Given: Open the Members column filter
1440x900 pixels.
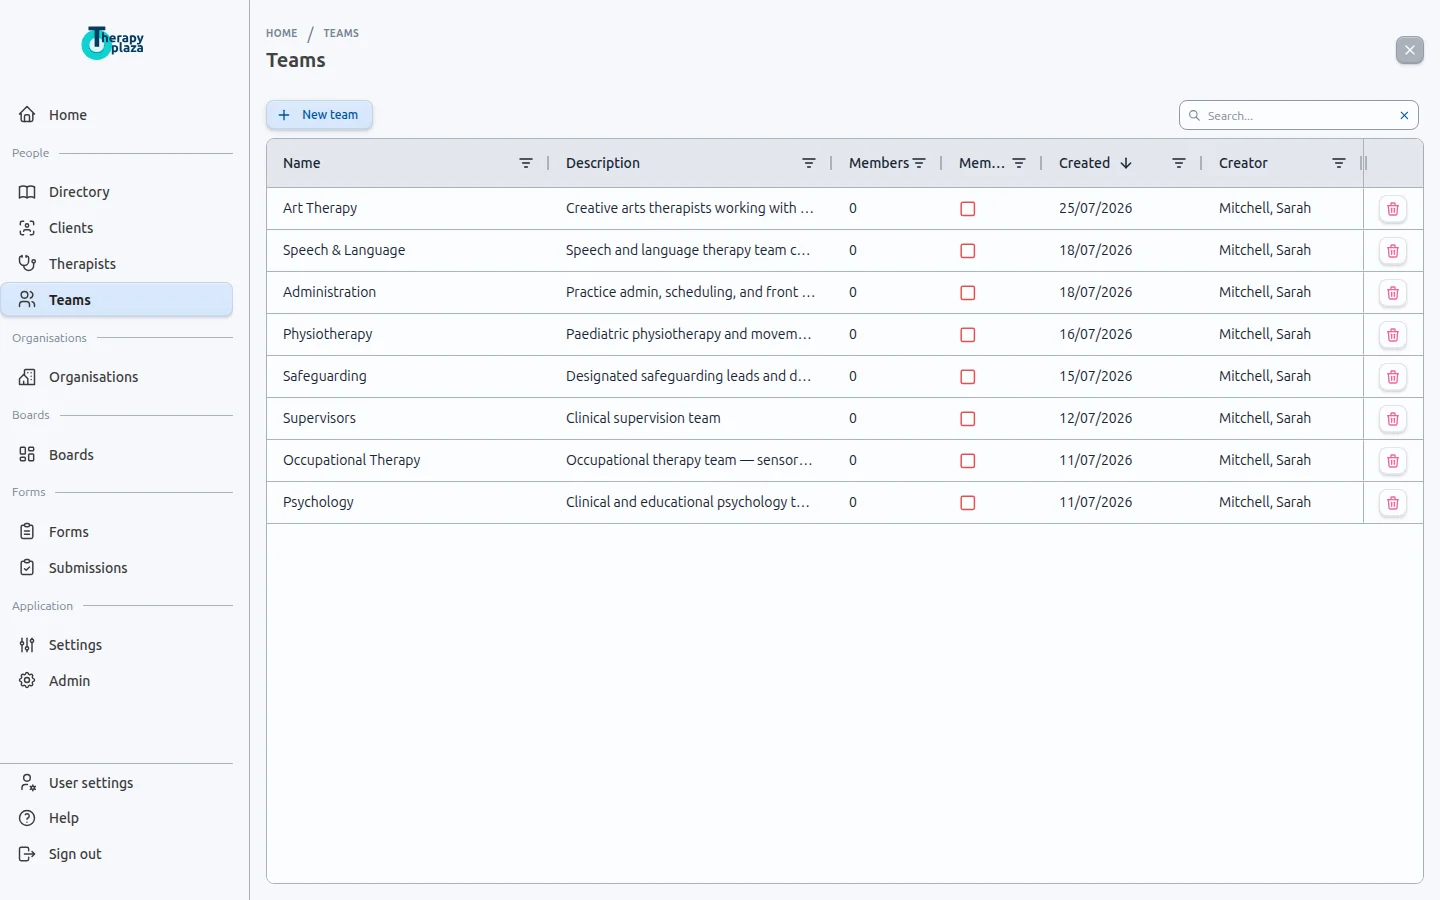Looking at the screenshot, I should coord(919,163).
